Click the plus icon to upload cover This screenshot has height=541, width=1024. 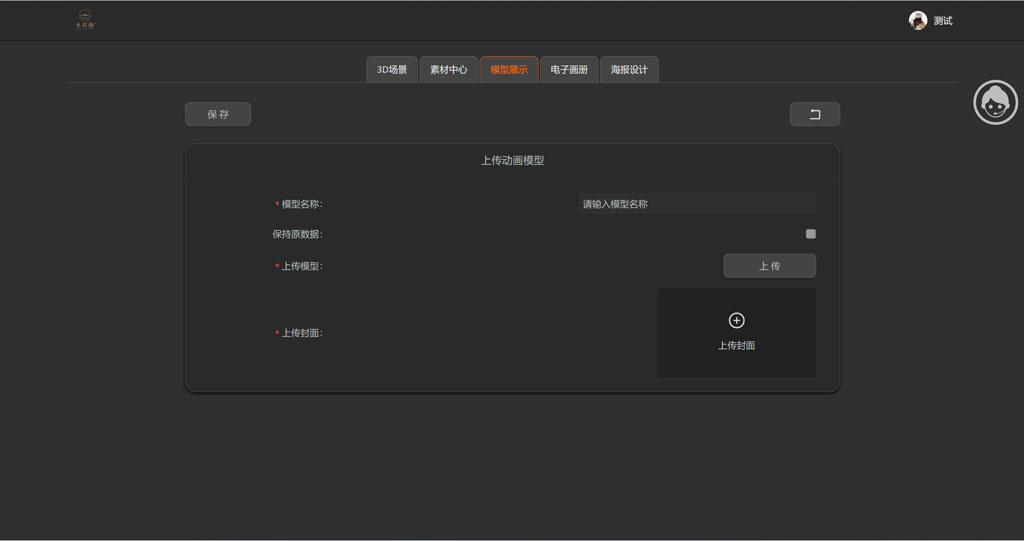[736, 320]
